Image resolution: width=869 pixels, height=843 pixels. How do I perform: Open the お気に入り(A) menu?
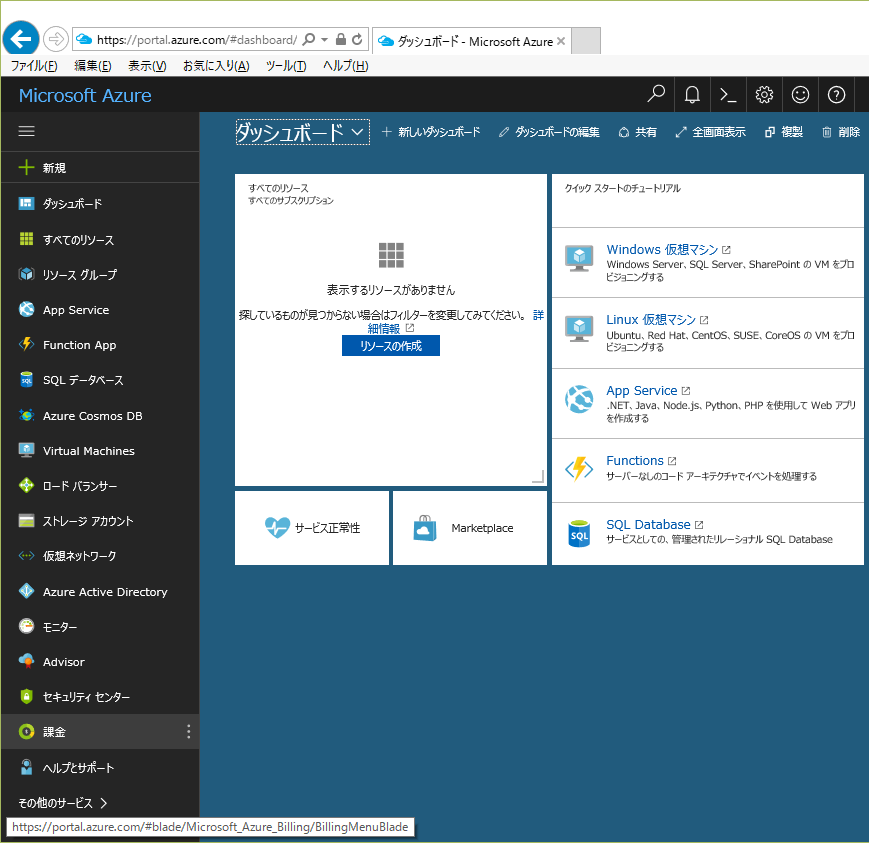pos(216,66)
